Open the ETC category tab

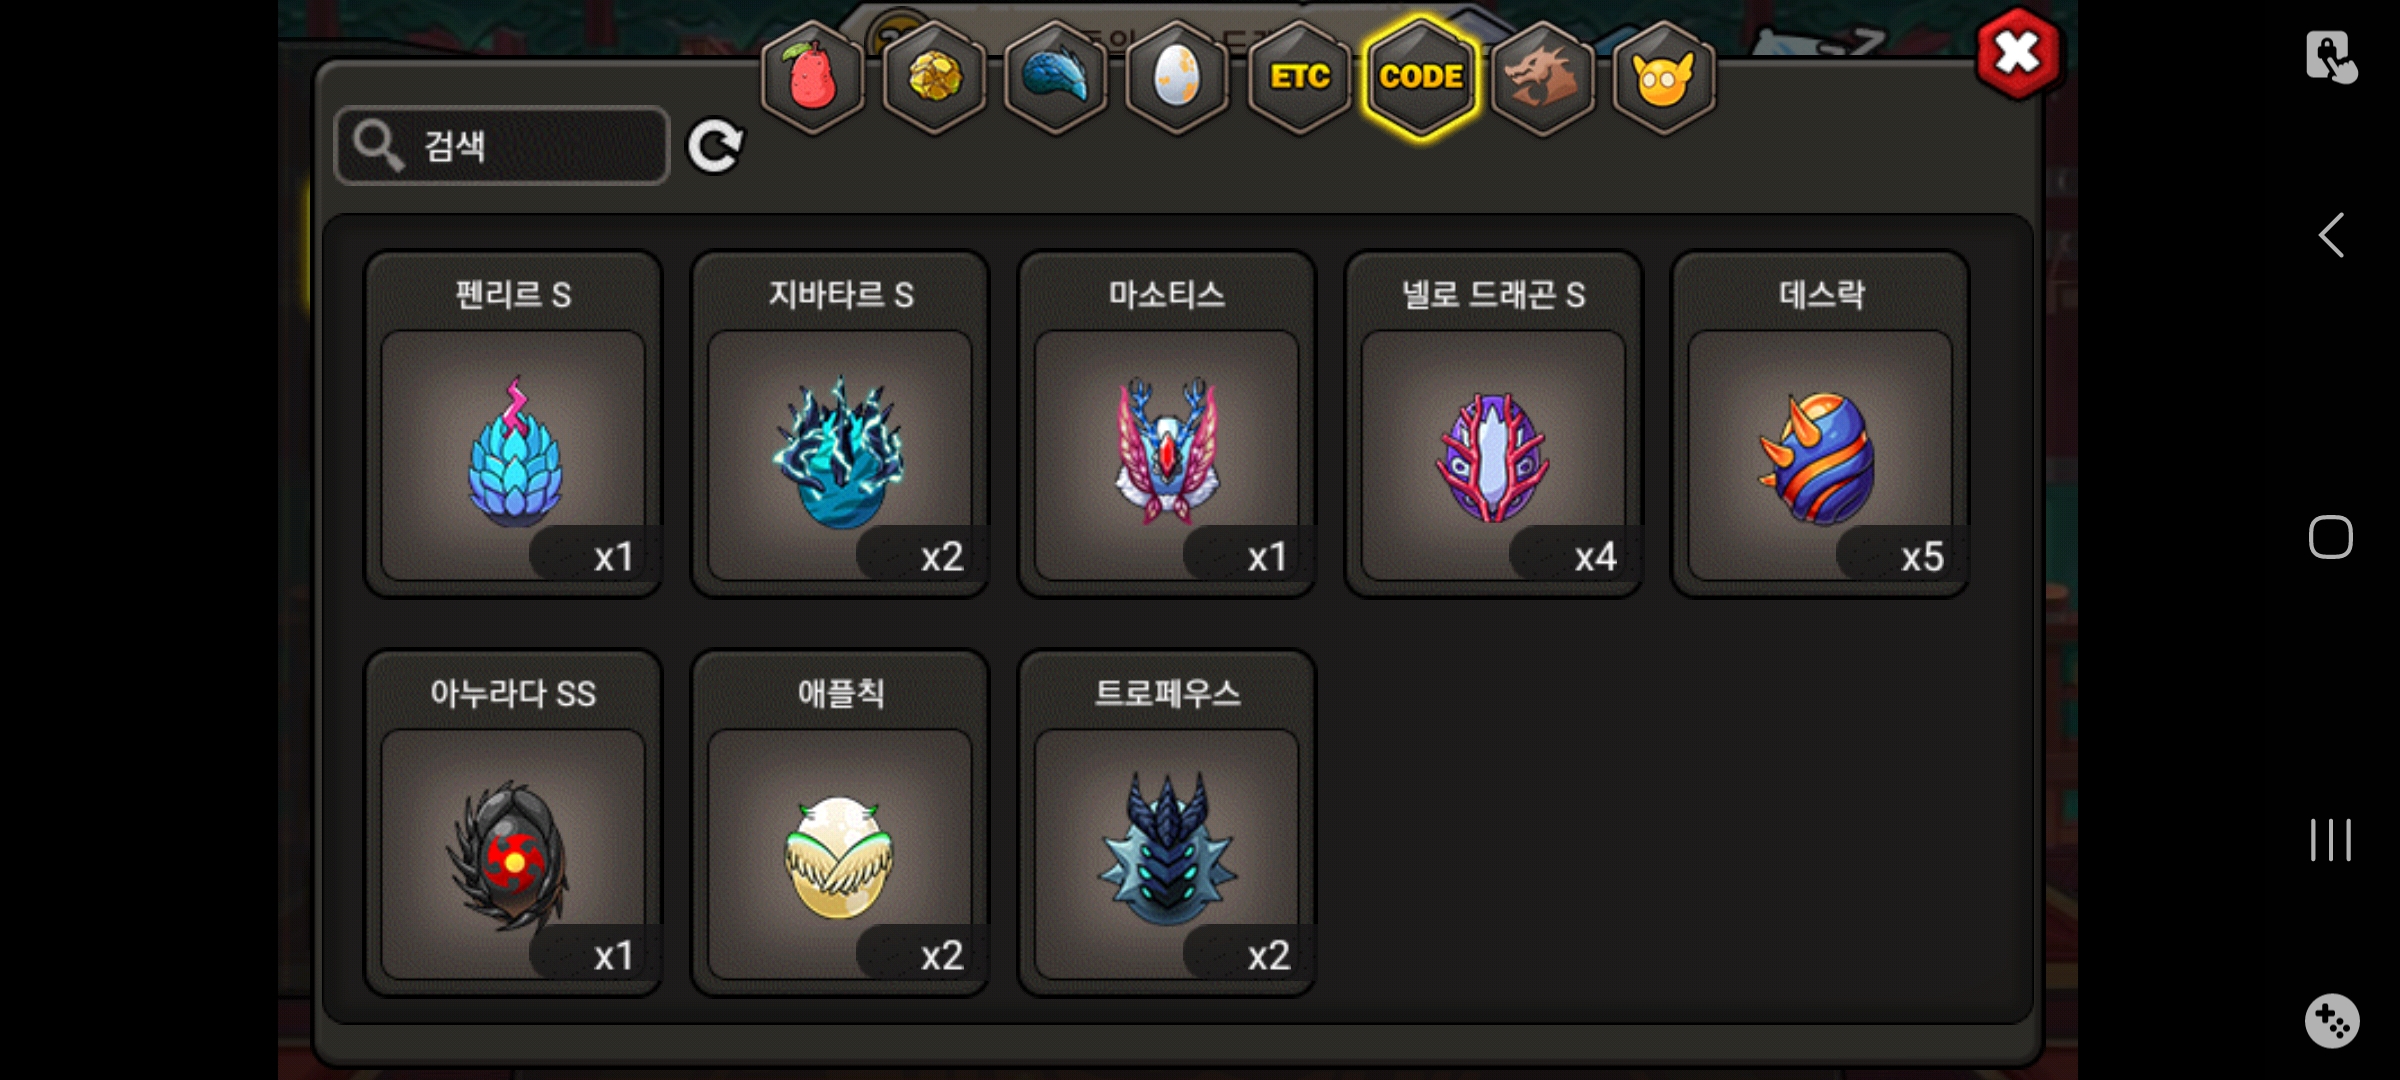click(1299, 77)
